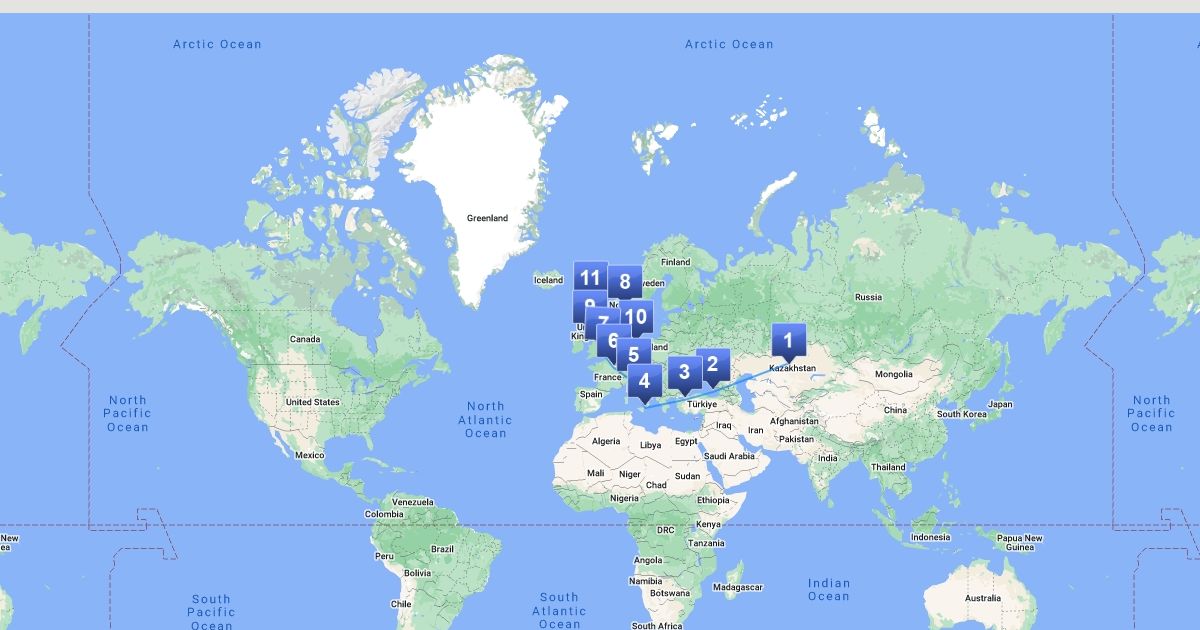Click the Bolivia label
This screenshot has width=1200, height=630.
(417, 573)
